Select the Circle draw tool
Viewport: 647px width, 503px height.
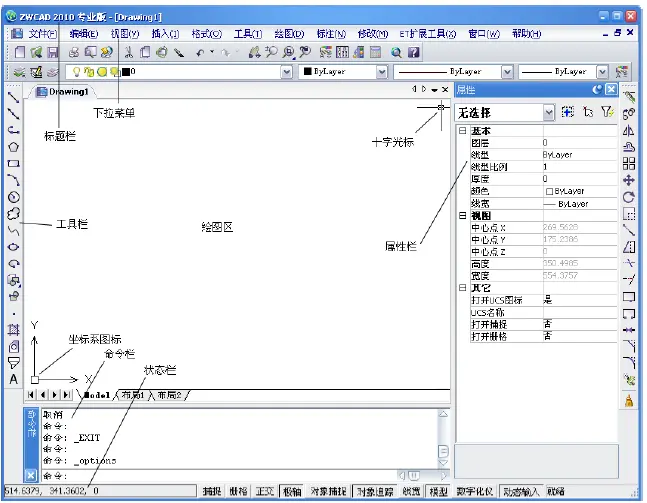tap(13, 197)
